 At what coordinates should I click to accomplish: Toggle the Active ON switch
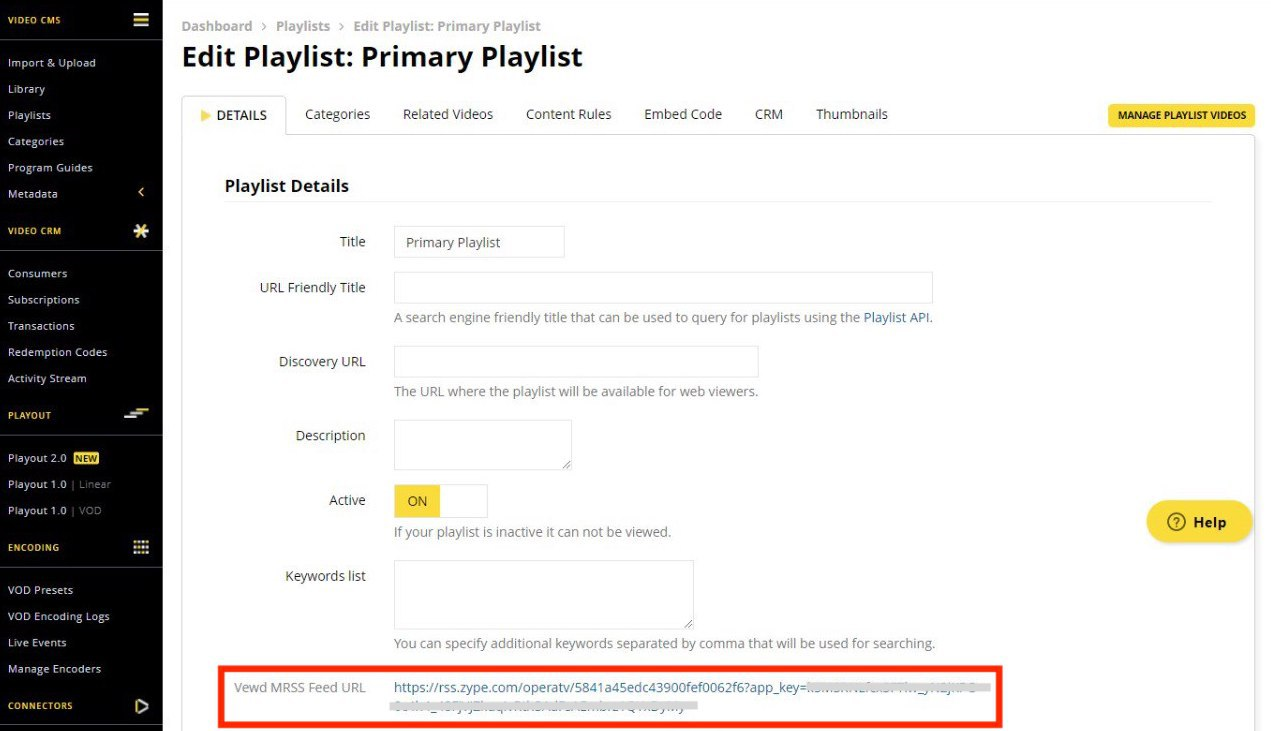pos(441,501)
